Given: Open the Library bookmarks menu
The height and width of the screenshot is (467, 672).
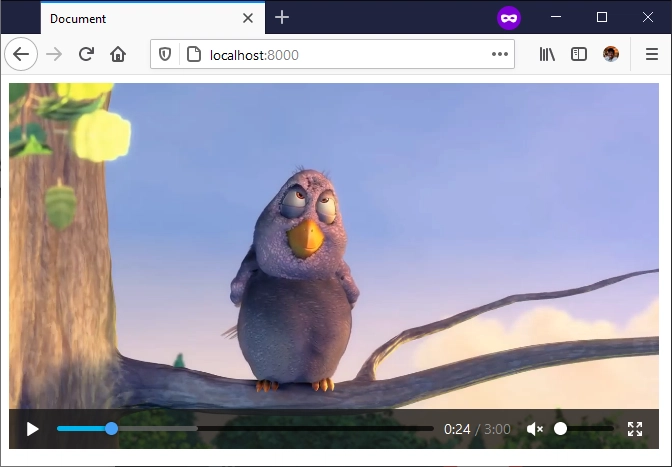Looking at the screenshot, I should click(x=547, y=54).
